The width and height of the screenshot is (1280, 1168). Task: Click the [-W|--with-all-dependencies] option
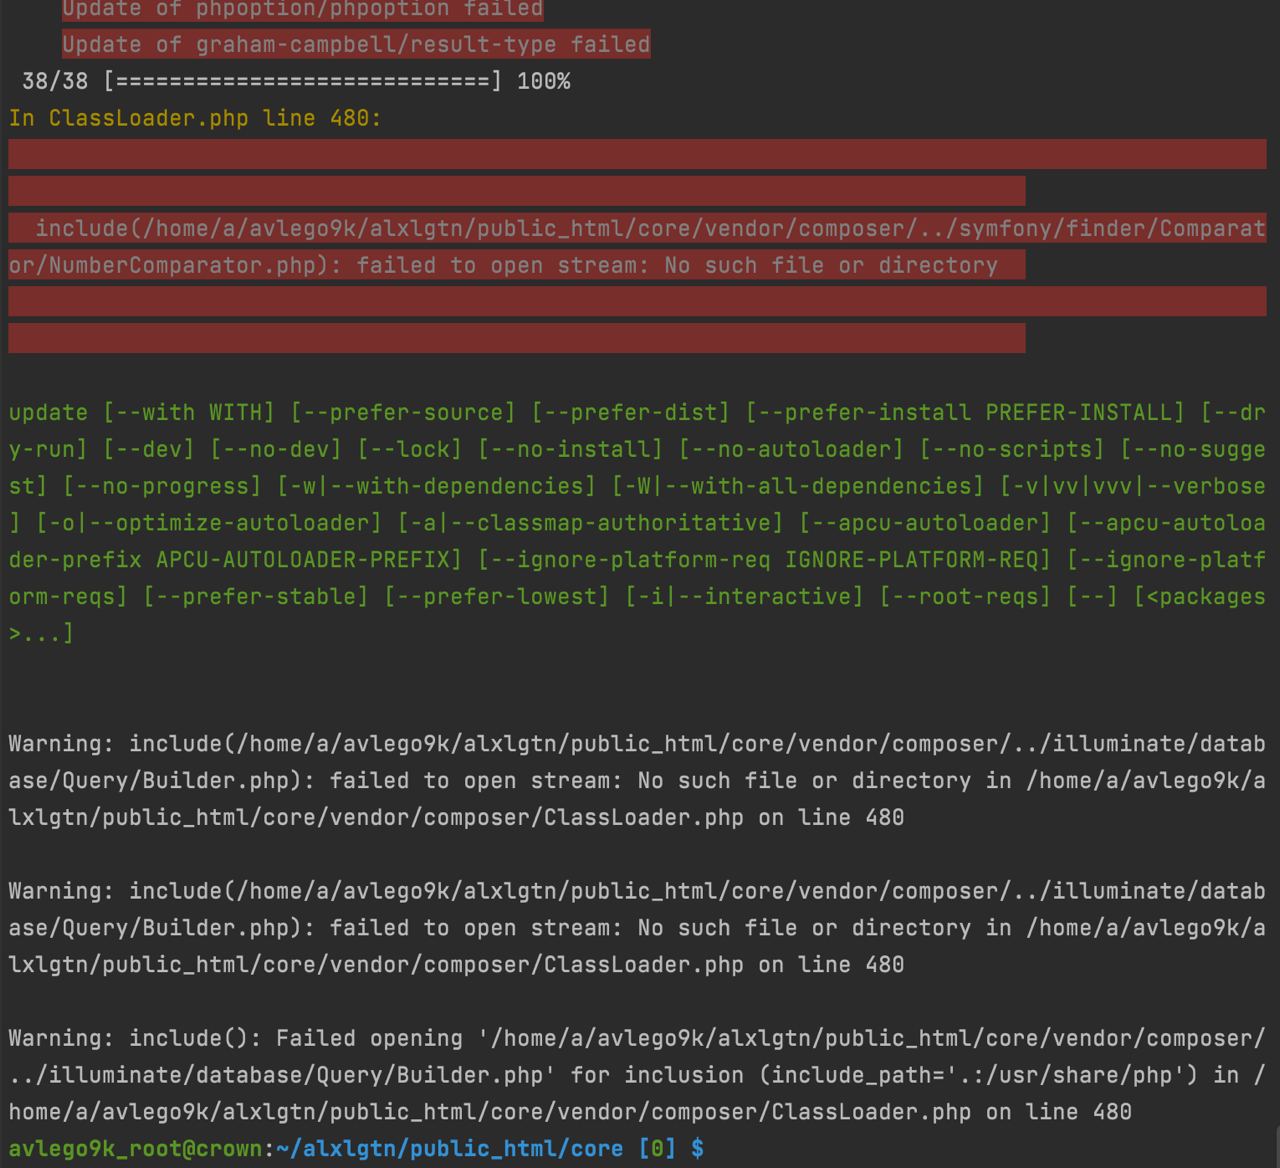click(x=798, y=486)
